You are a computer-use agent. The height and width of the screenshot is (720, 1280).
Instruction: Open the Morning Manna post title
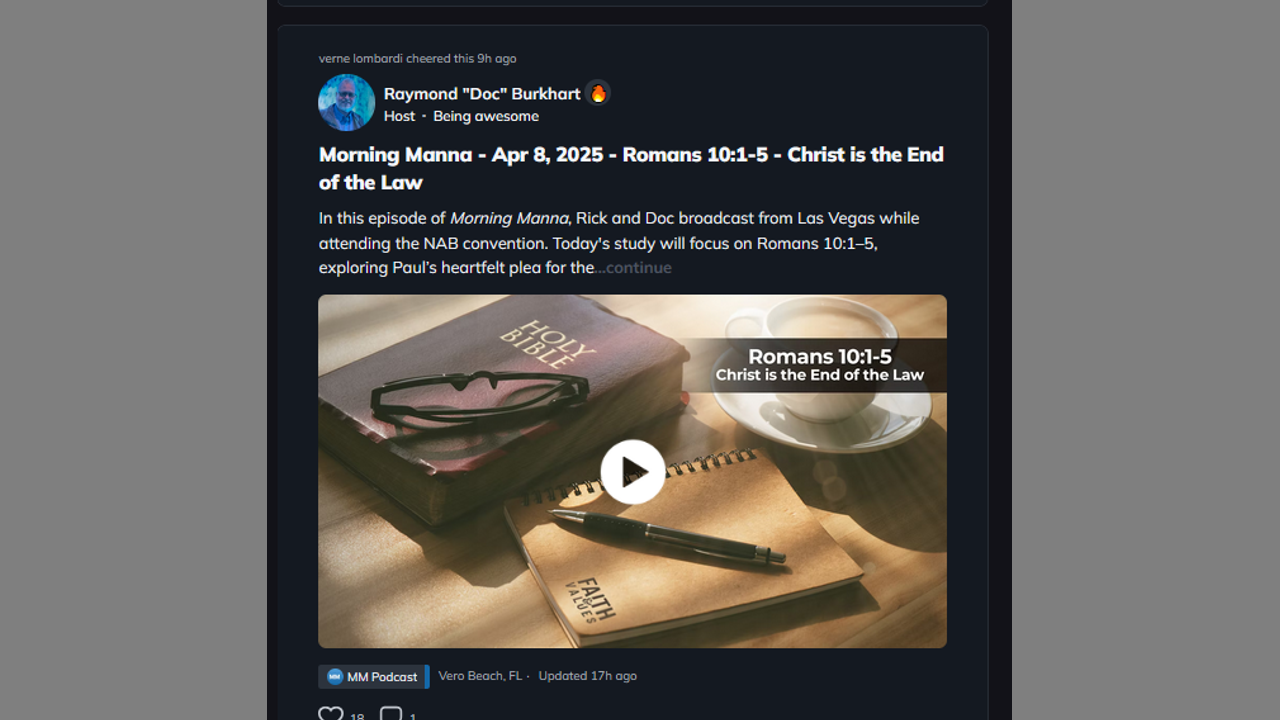click(631, 168)
